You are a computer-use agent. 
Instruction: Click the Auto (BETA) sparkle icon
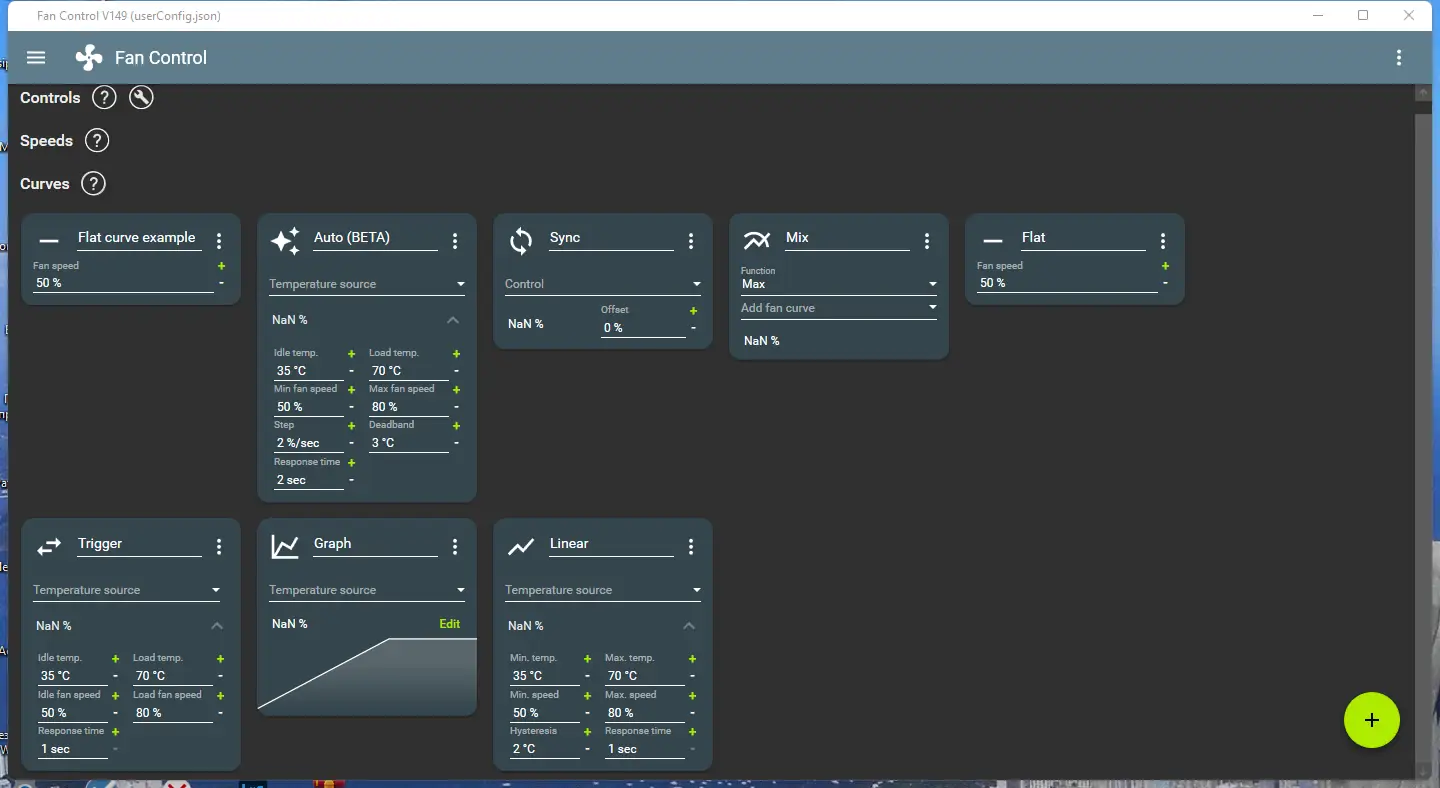click(x=285, y=240)
